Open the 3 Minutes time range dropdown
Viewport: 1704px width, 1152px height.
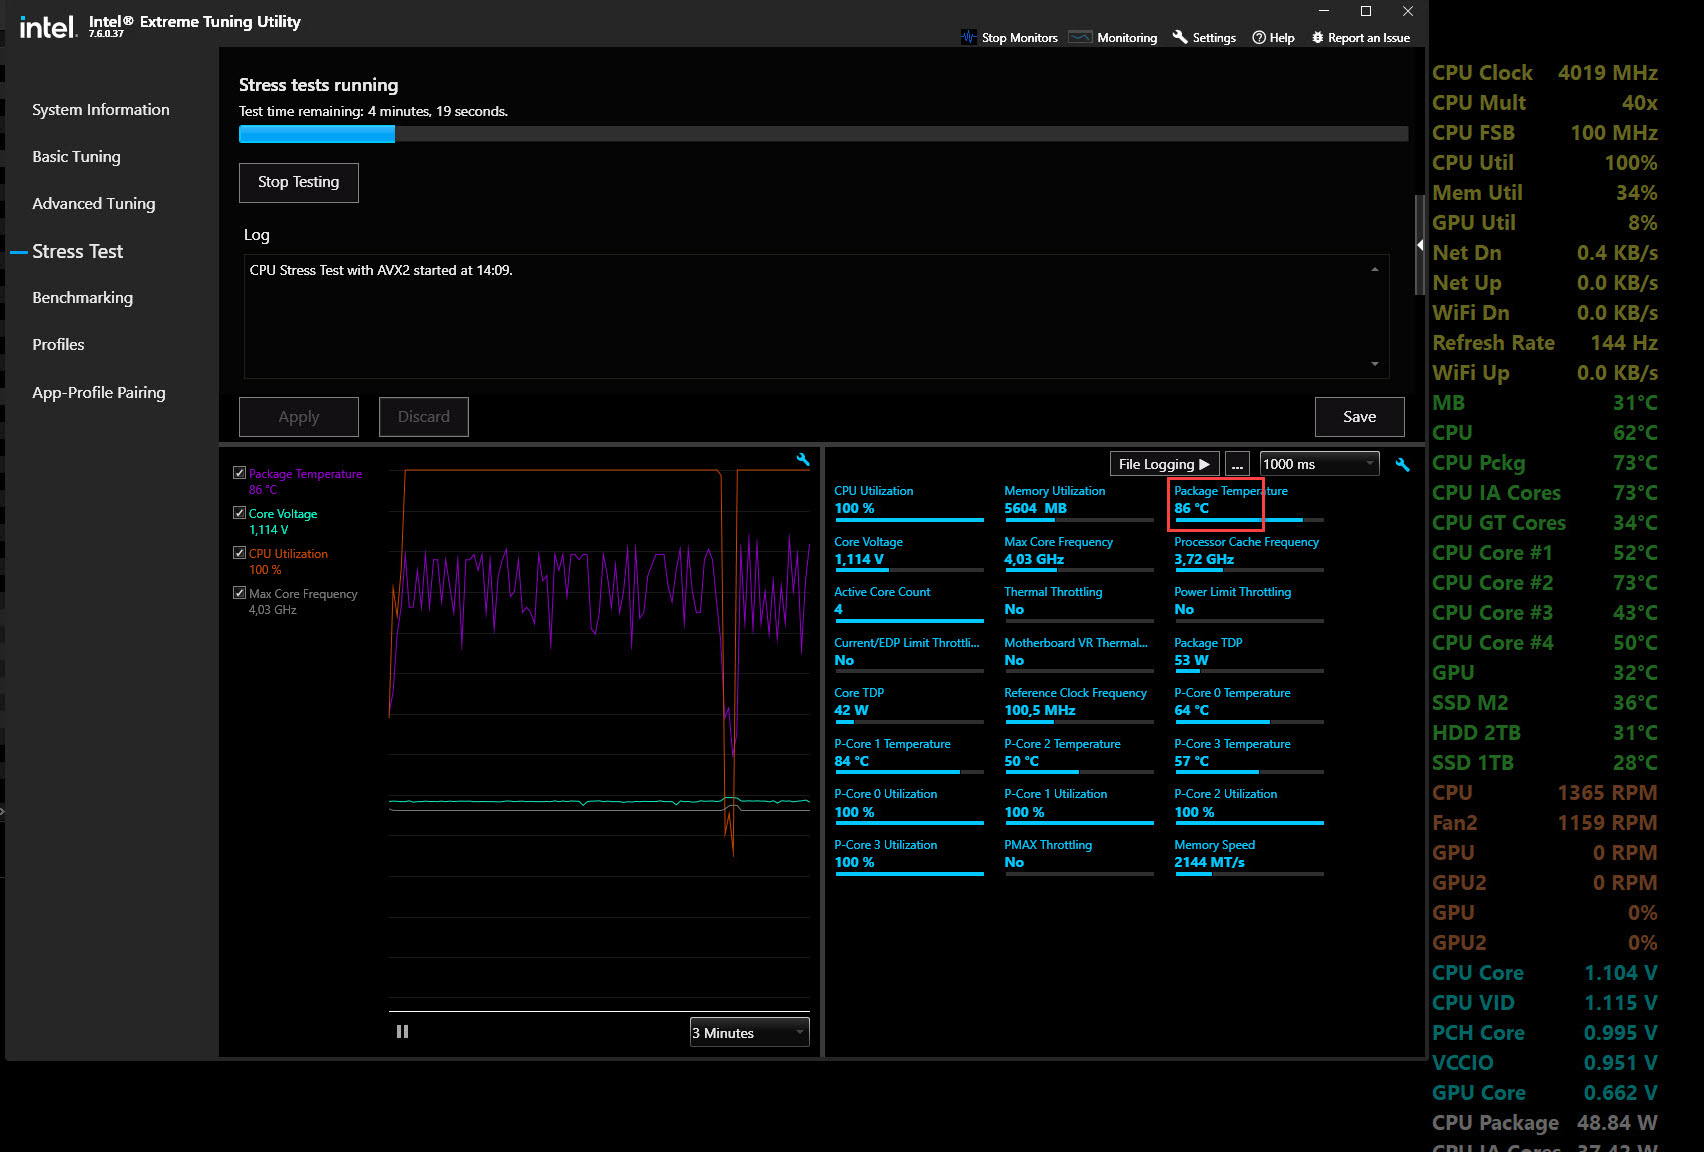(749, 1032)
